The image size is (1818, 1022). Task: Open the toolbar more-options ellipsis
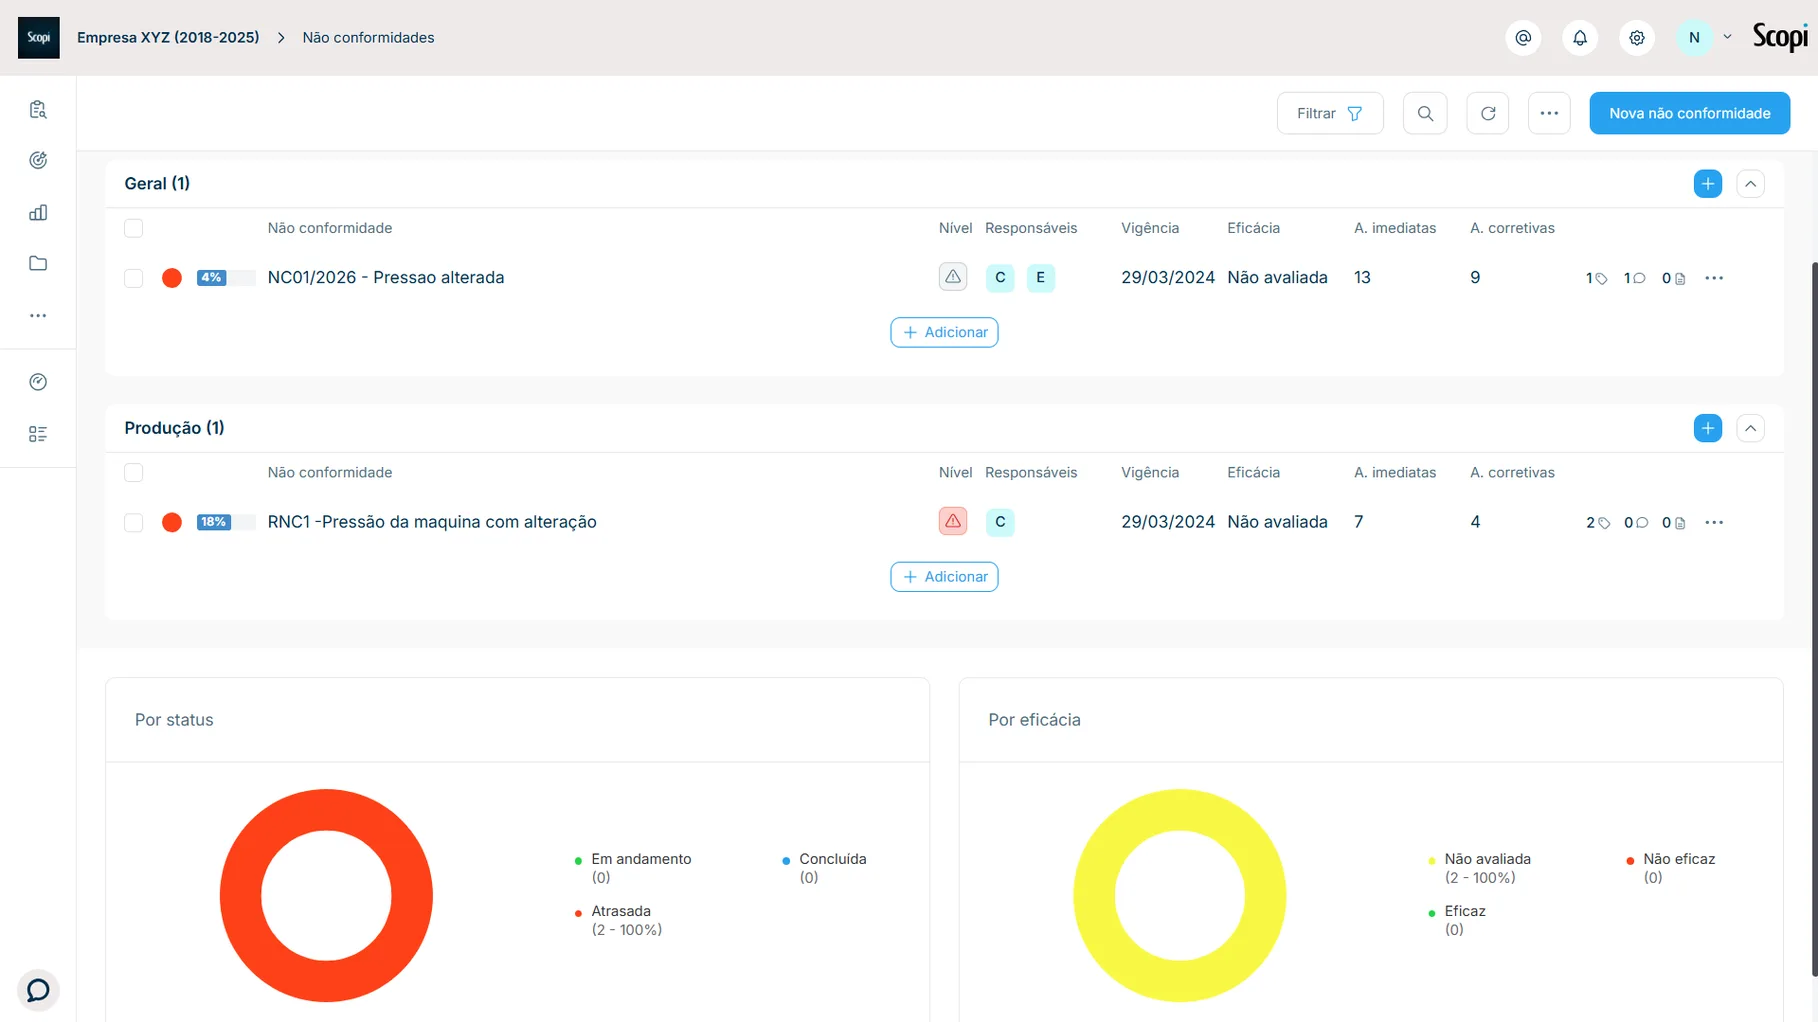1549,113
